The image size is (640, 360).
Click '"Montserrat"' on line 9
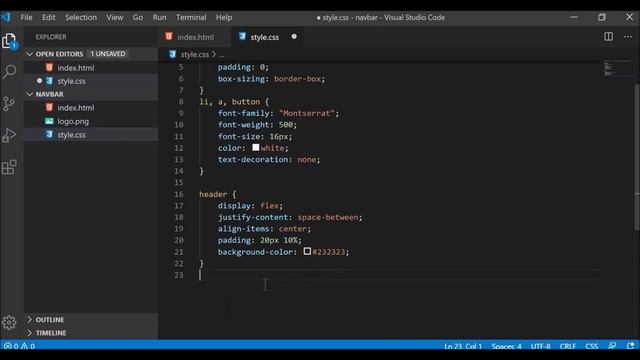307,113
